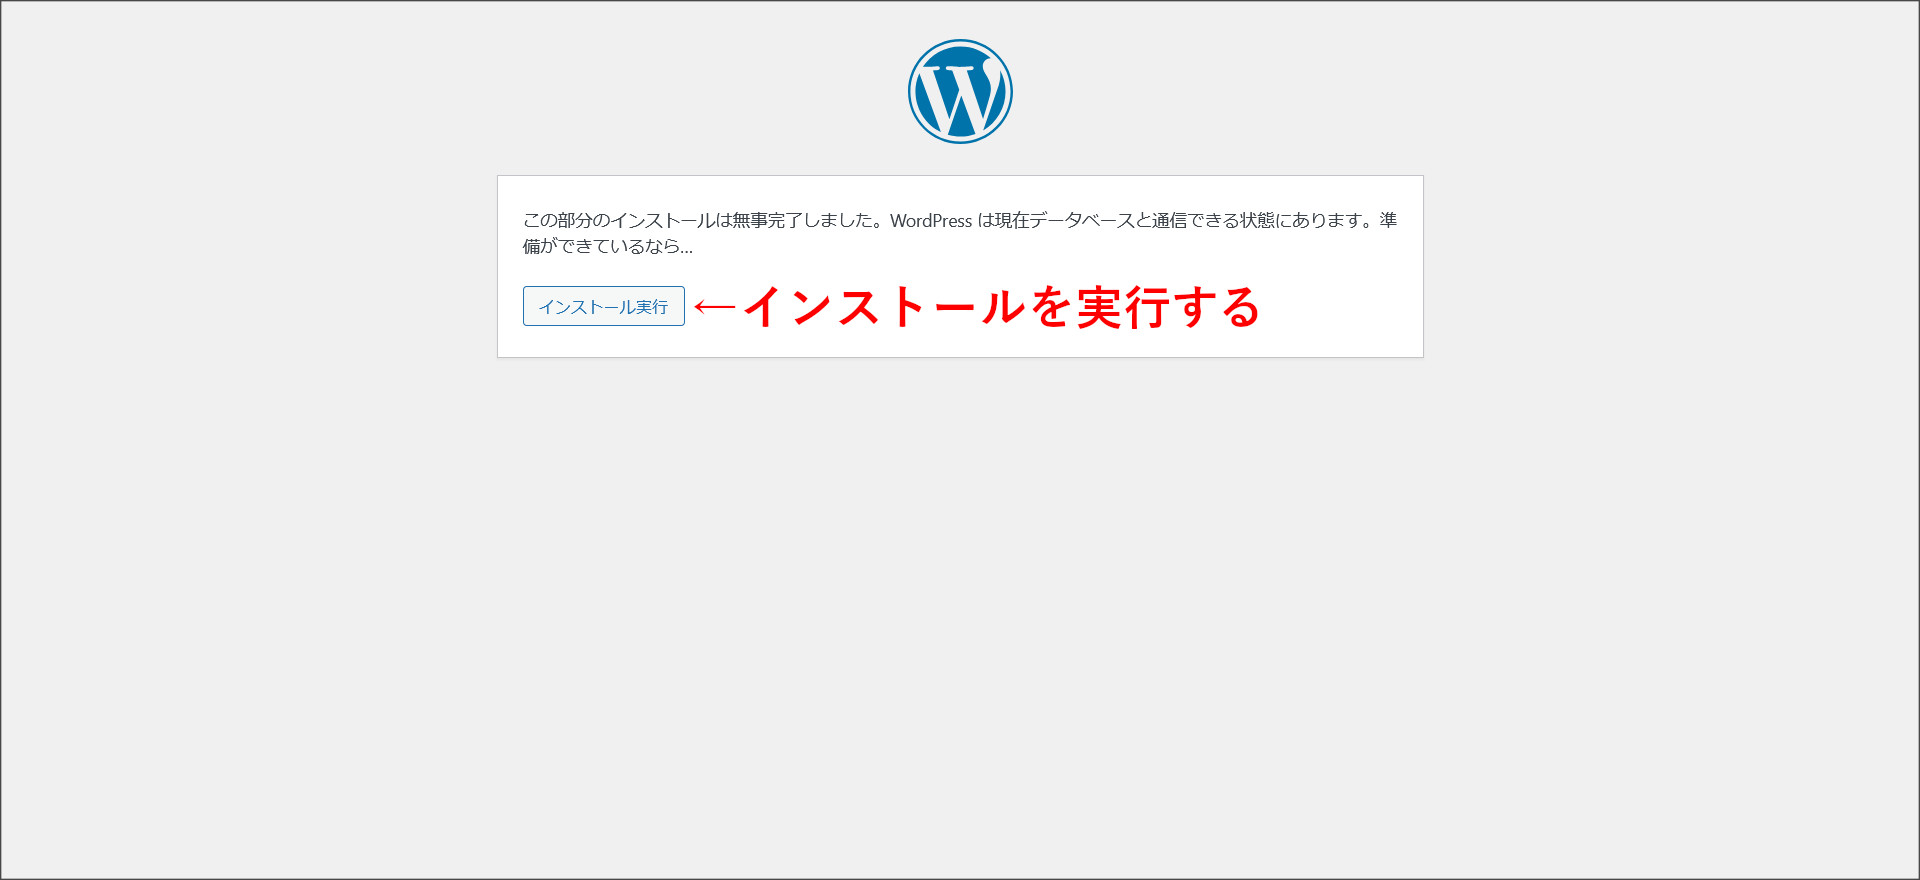Click the word WordPress in the message
This screenshot has width=1920, height=880.
click(930, 221)
